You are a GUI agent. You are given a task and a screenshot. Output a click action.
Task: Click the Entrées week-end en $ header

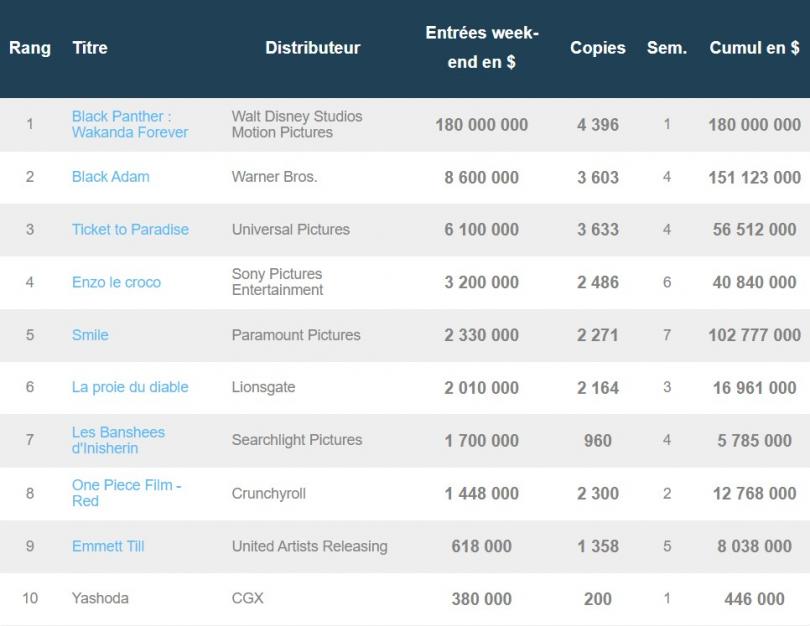pos(482,47)
